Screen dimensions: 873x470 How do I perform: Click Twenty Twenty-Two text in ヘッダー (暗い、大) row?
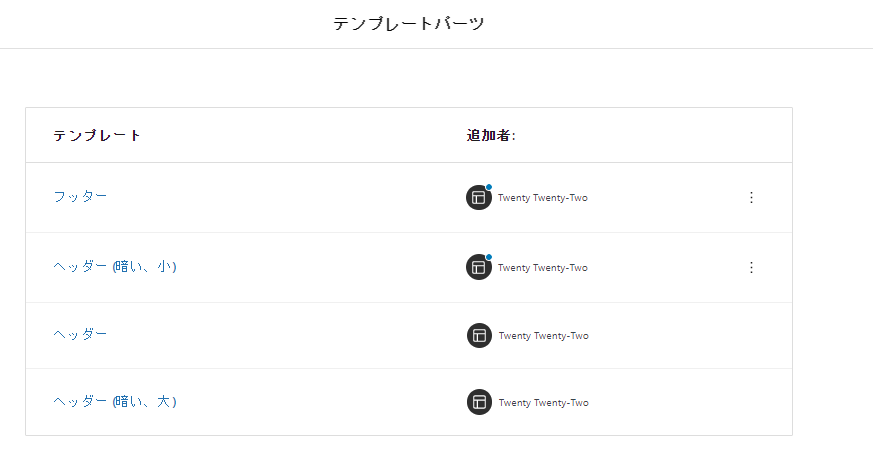(x=544, y=403)
